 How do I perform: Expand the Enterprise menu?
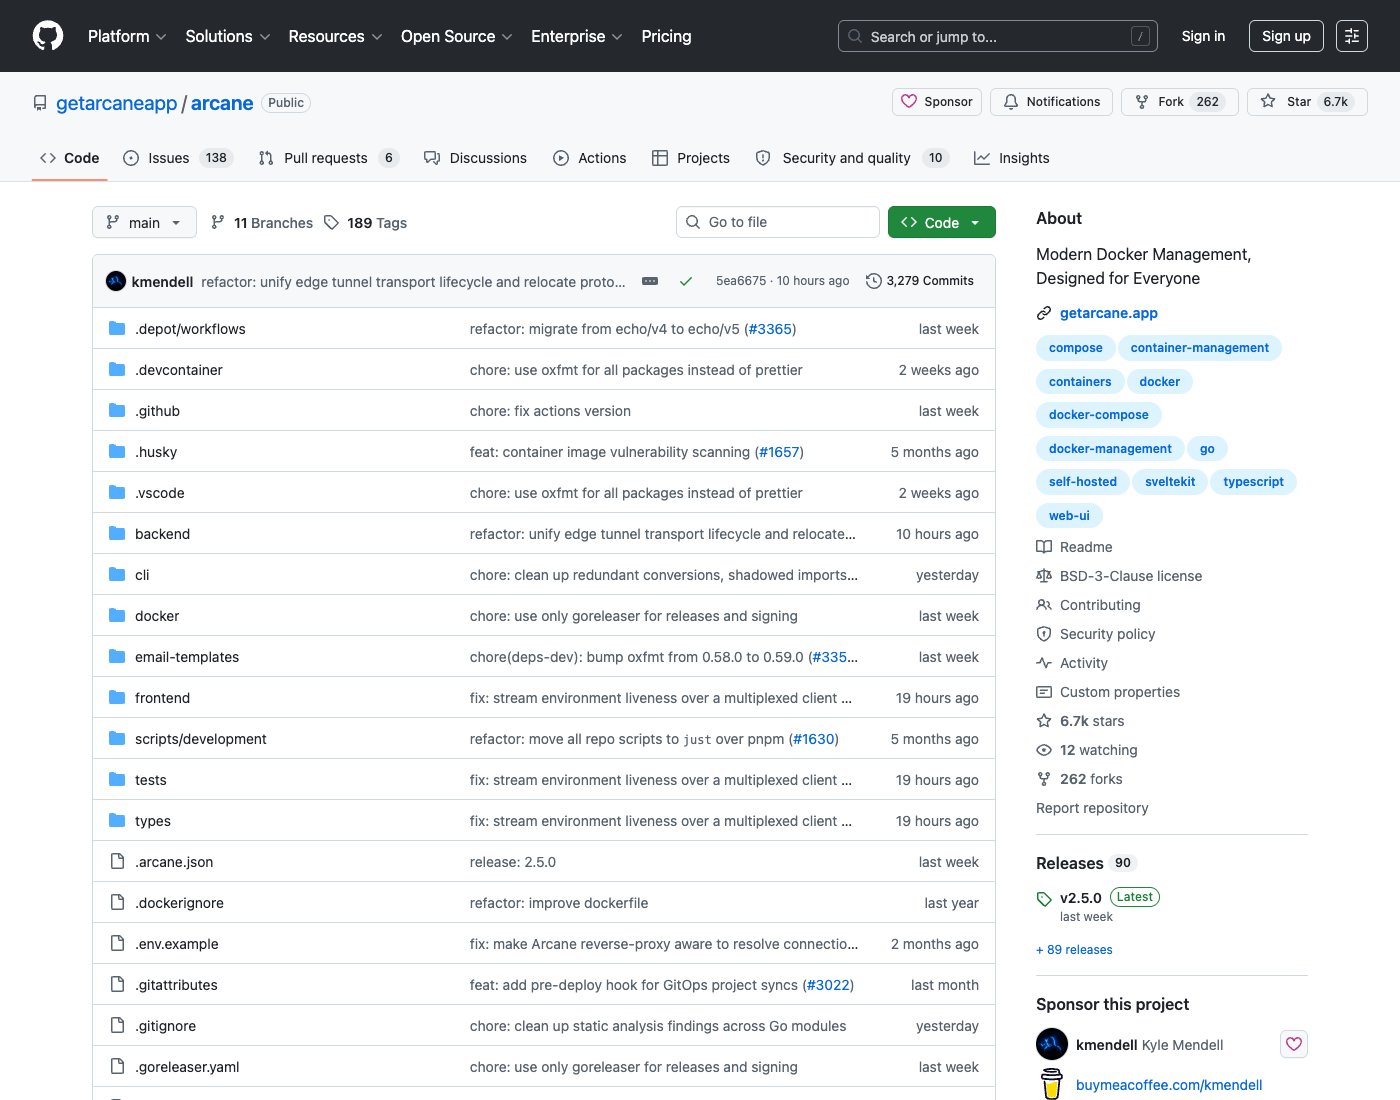[577, 36]
